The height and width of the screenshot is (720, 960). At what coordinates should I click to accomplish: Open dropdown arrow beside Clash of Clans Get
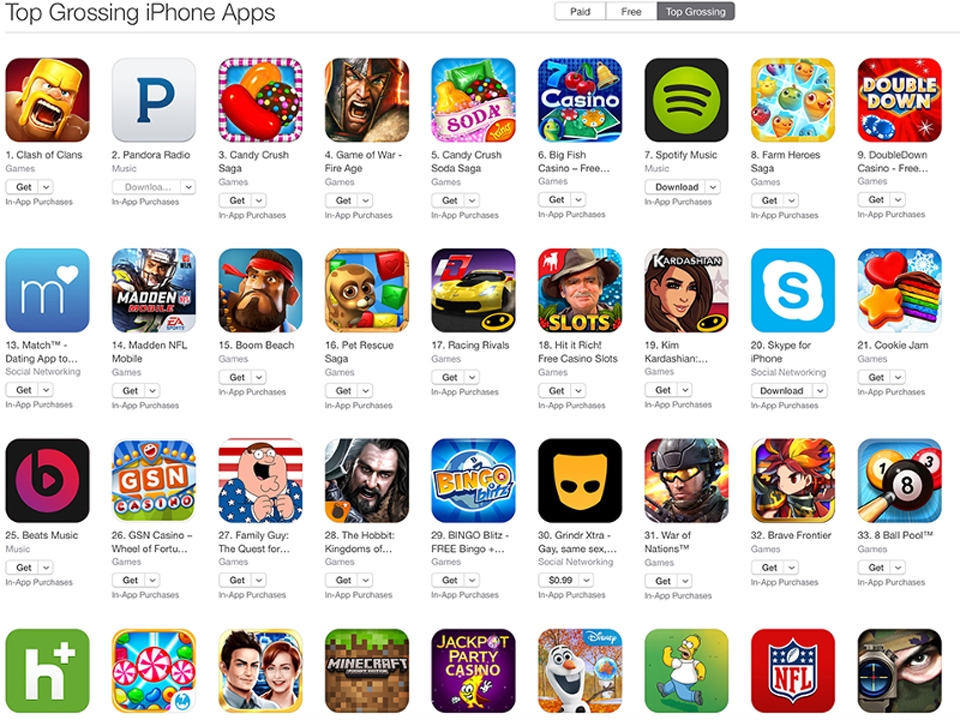[46, 187]
